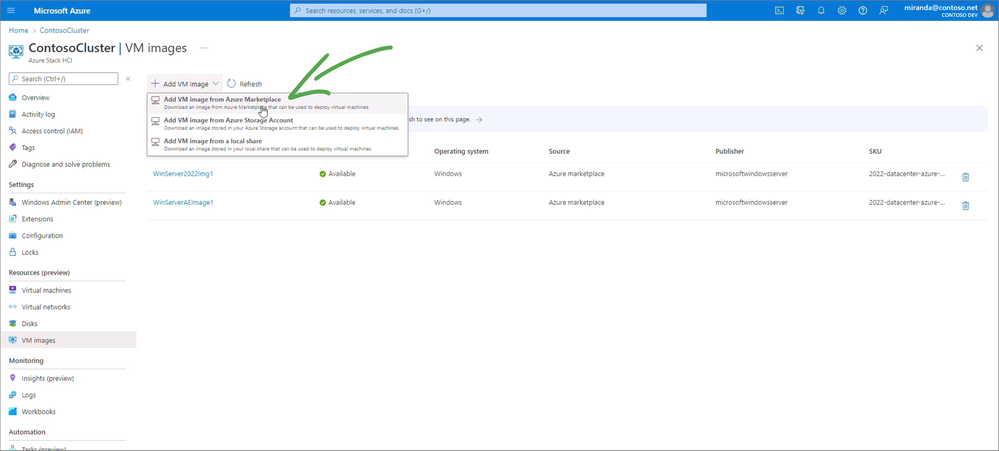Screen dimensions: 999x451
Task: Close the VM images blade
Action: pyautogui.click(x=979, y=48)
